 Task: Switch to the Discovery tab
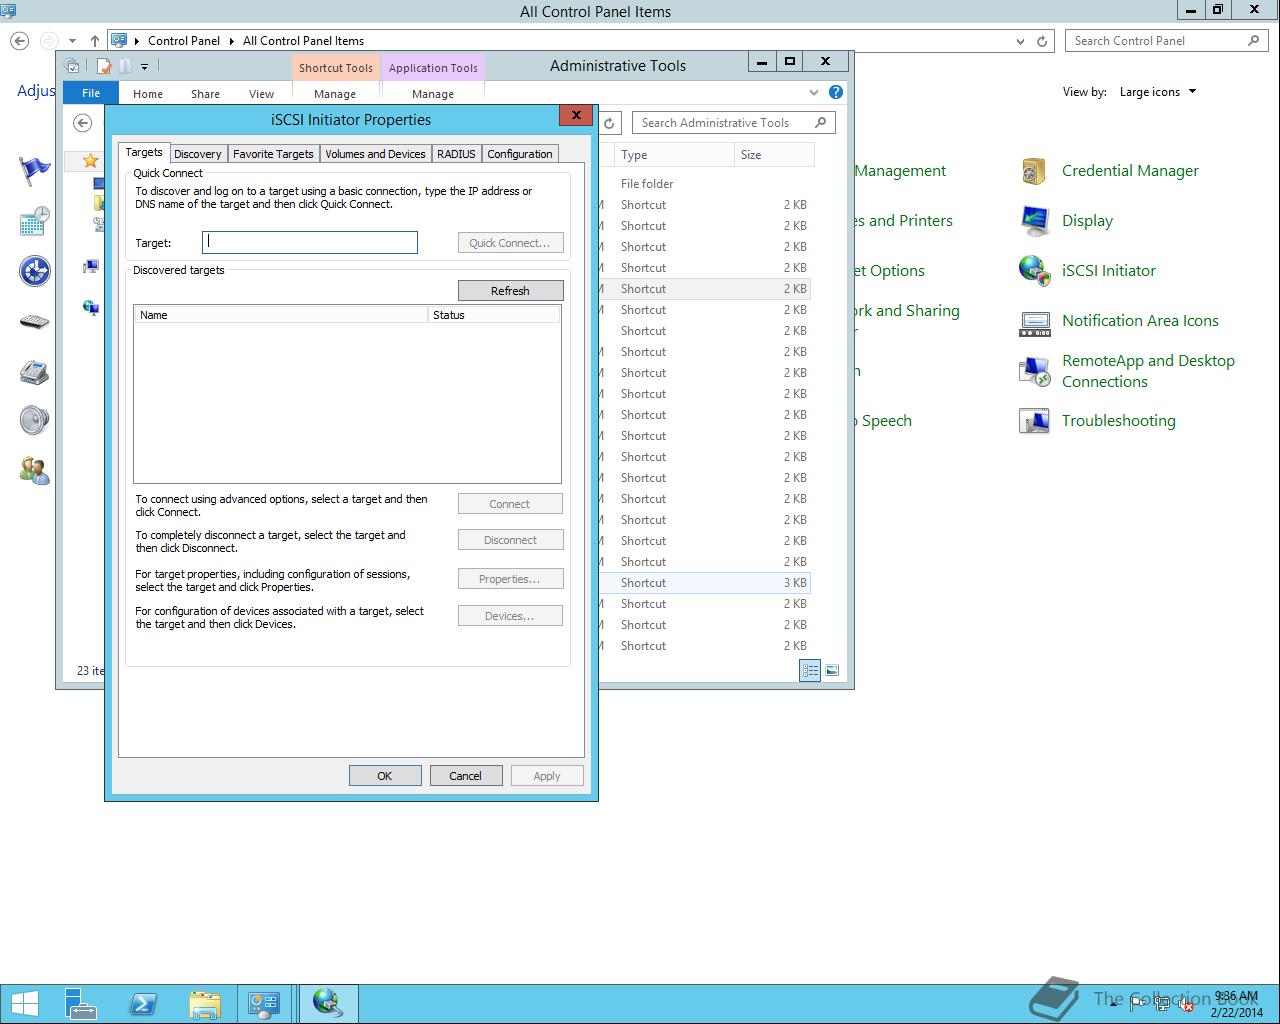pos(197,154)
